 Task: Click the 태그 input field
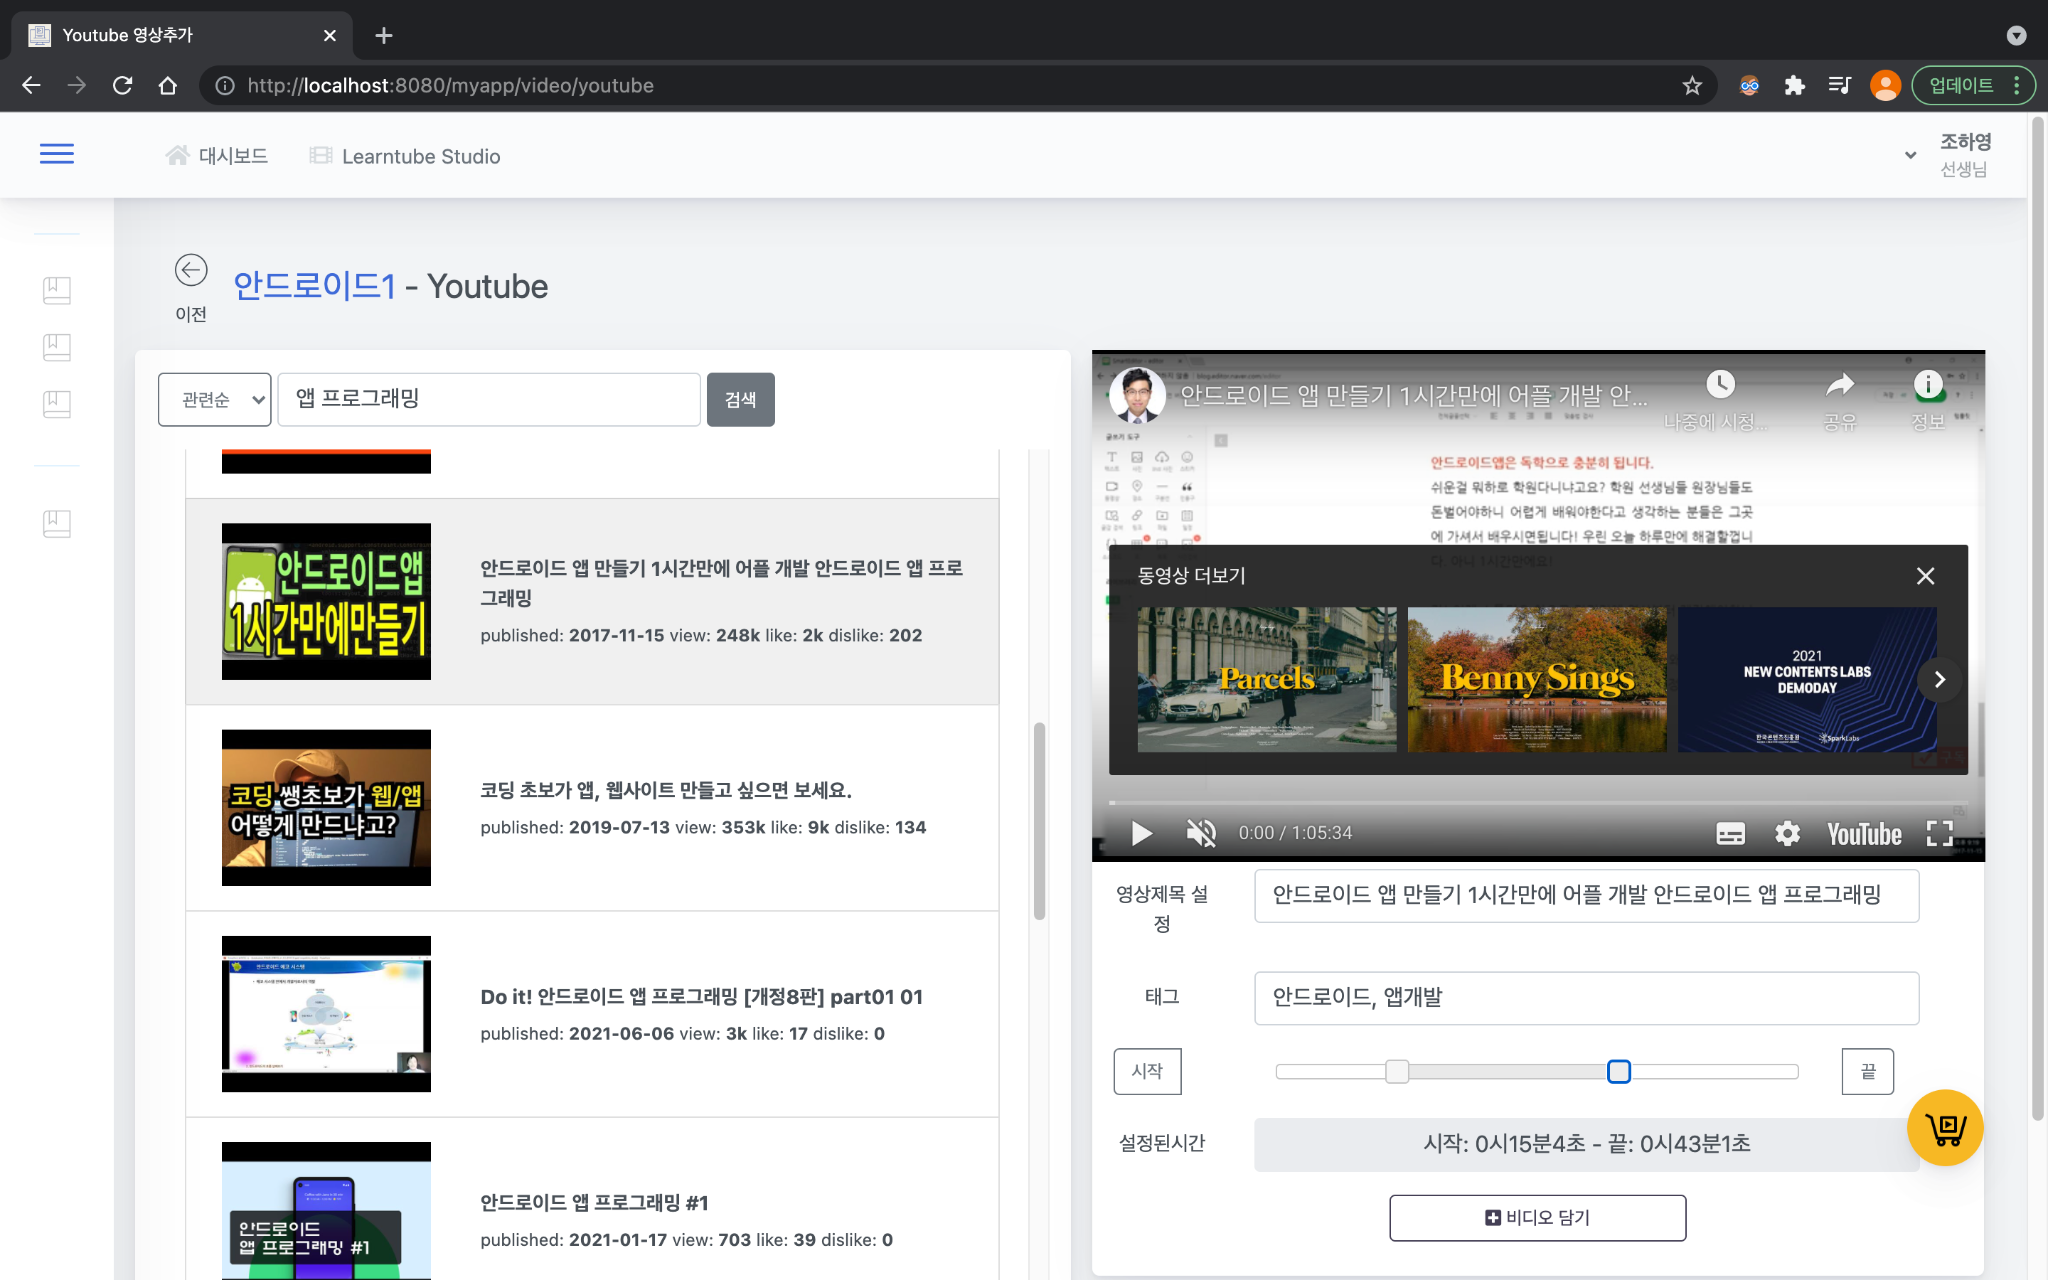(1586, 998)
